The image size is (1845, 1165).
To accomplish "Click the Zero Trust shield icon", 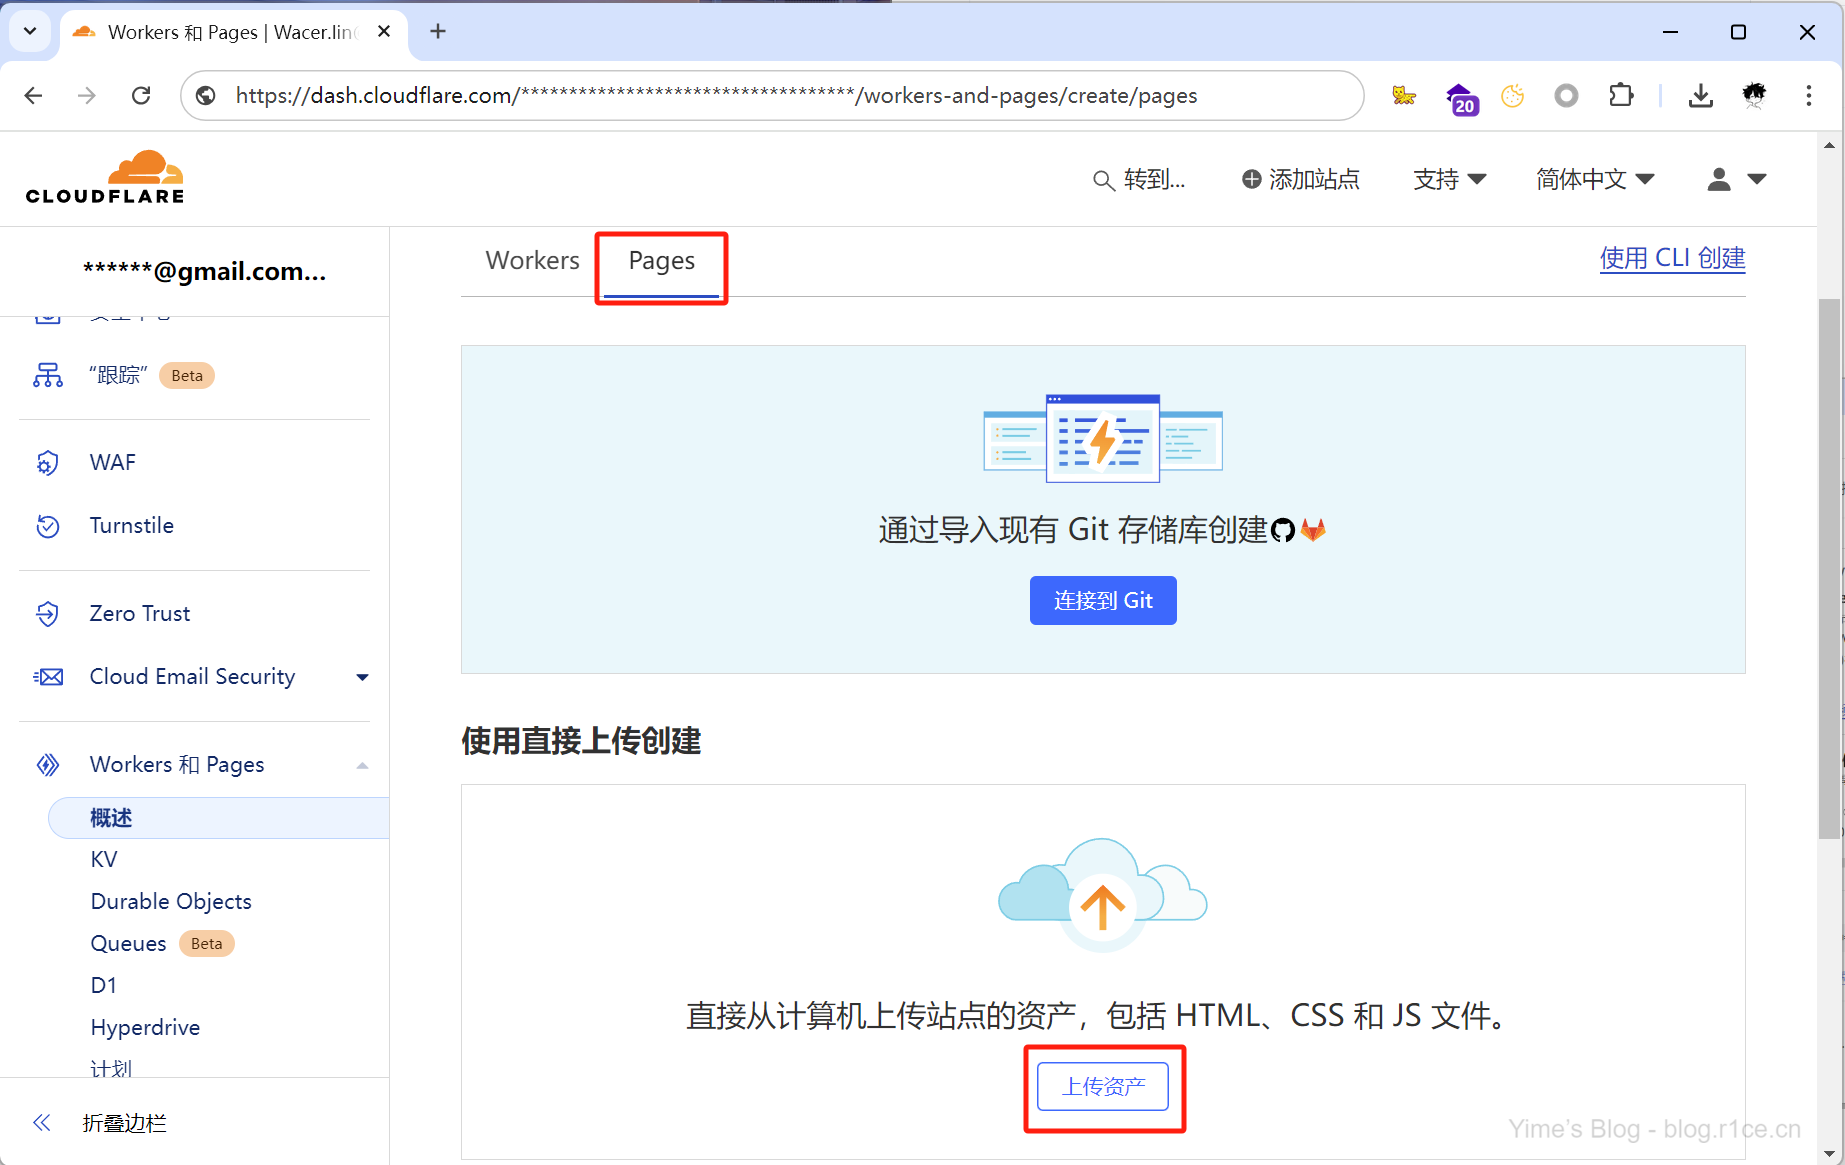I will pyautogui.click(x=47, y=614).
